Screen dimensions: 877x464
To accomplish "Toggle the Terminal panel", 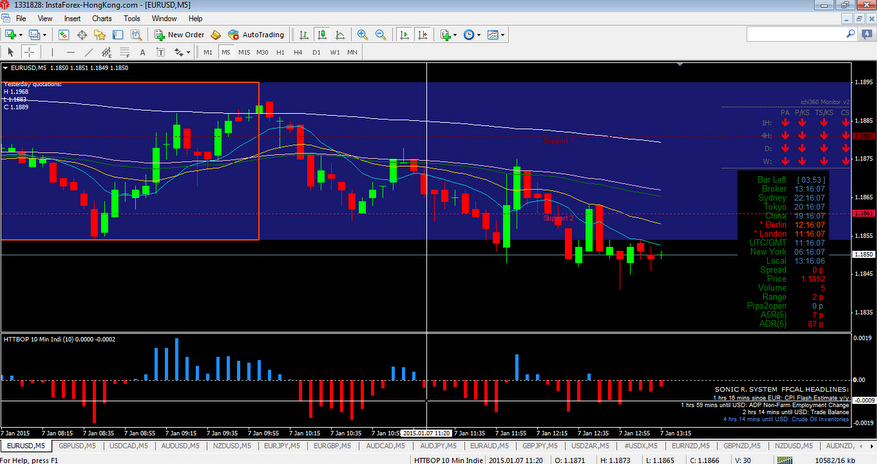I will click(x=117, y=35).
